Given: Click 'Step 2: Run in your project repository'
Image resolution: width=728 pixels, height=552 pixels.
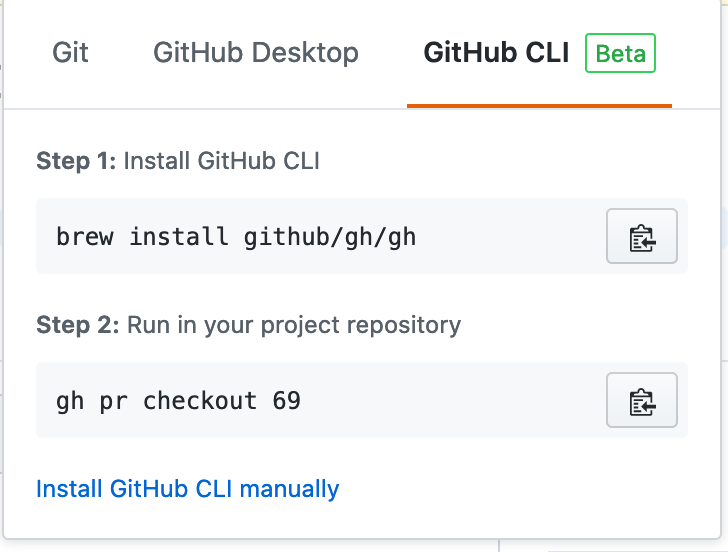Looking at the screenshot, I should tap(248, 325).
